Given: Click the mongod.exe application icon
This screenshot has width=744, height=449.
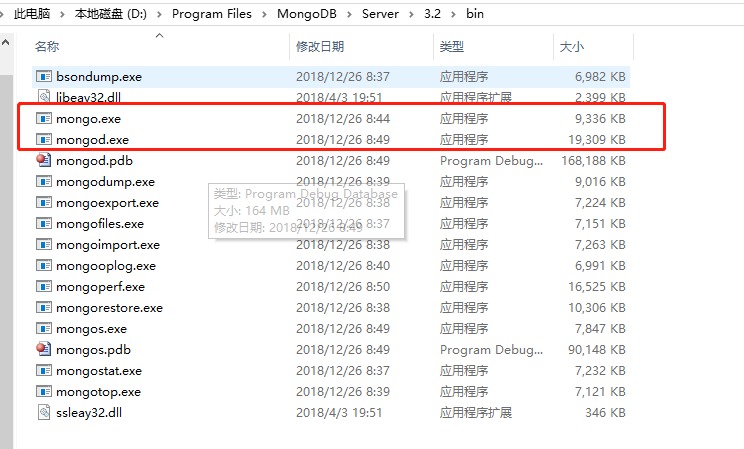Looking at the screenshot, I should (x=44, y=140).
